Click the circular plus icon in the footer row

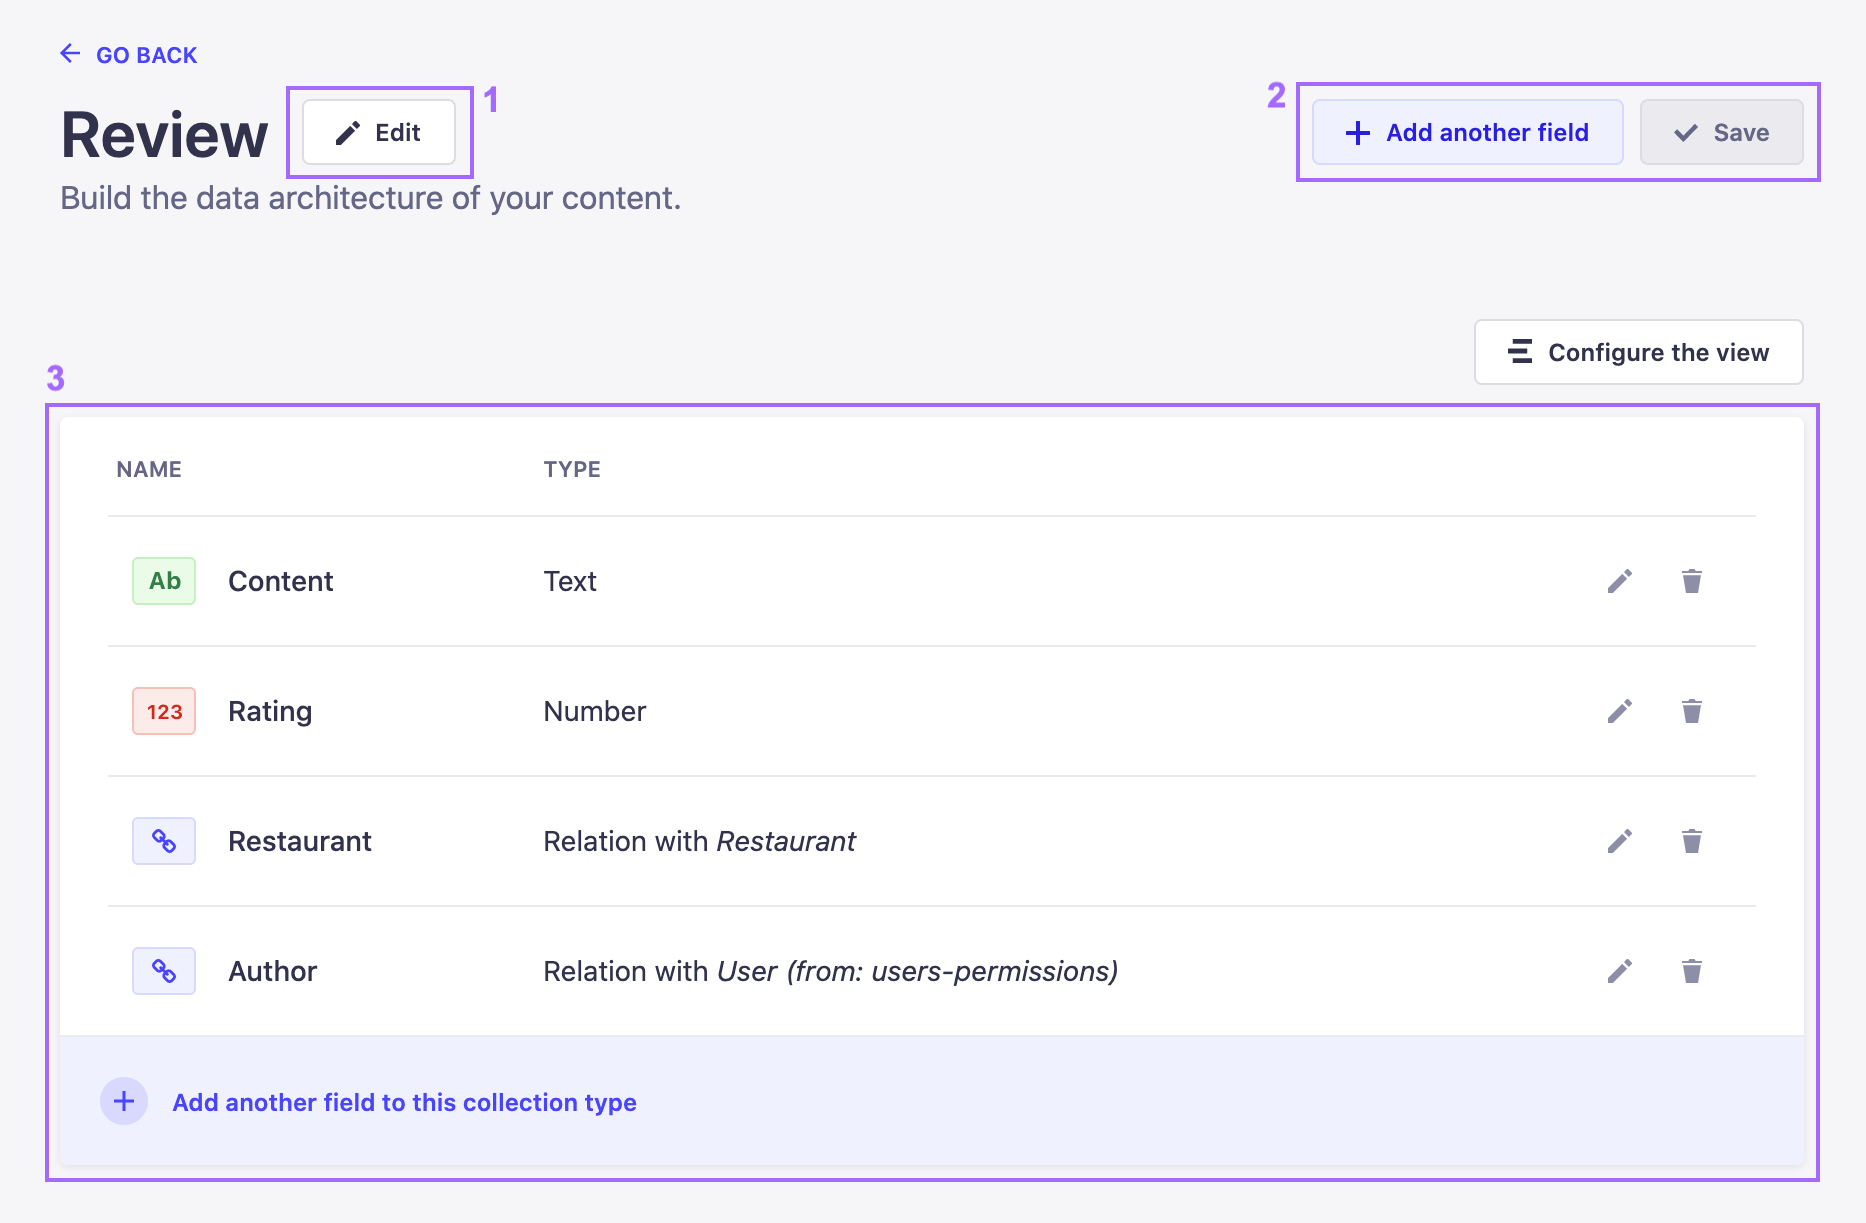point(124,1101)
